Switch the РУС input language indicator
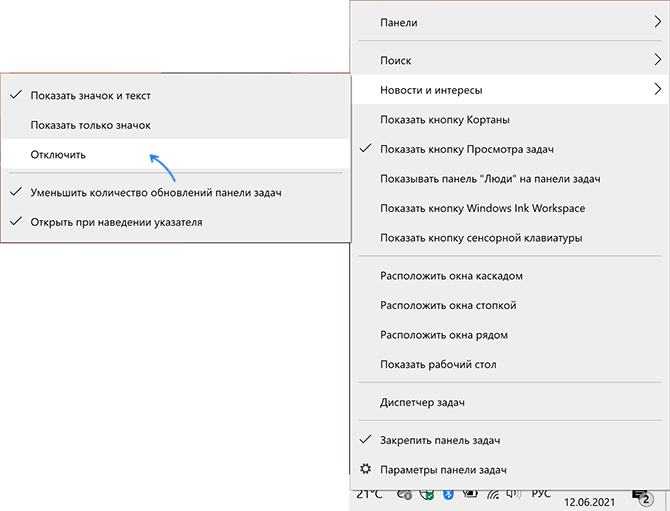670x511 pixels. click(x=541, y=494)
